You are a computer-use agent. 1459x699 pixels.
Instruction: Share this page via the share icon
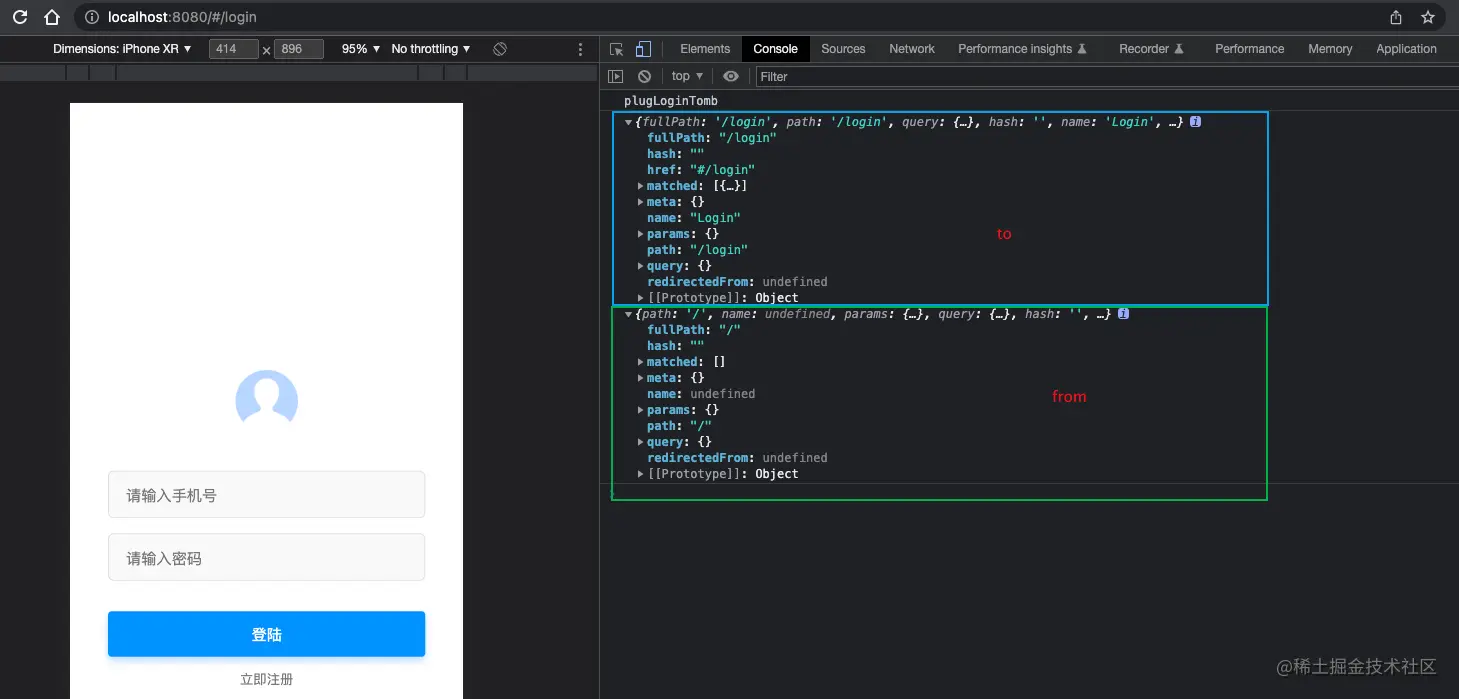click(x=1396, y=17)
